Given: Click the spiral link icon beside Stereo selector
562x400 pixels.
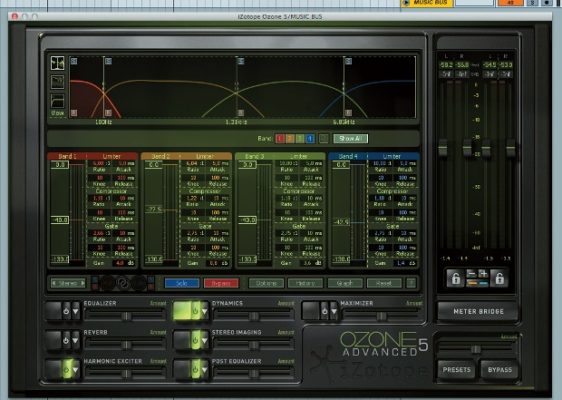Looking at the screenshot, I should pos(123,283).
